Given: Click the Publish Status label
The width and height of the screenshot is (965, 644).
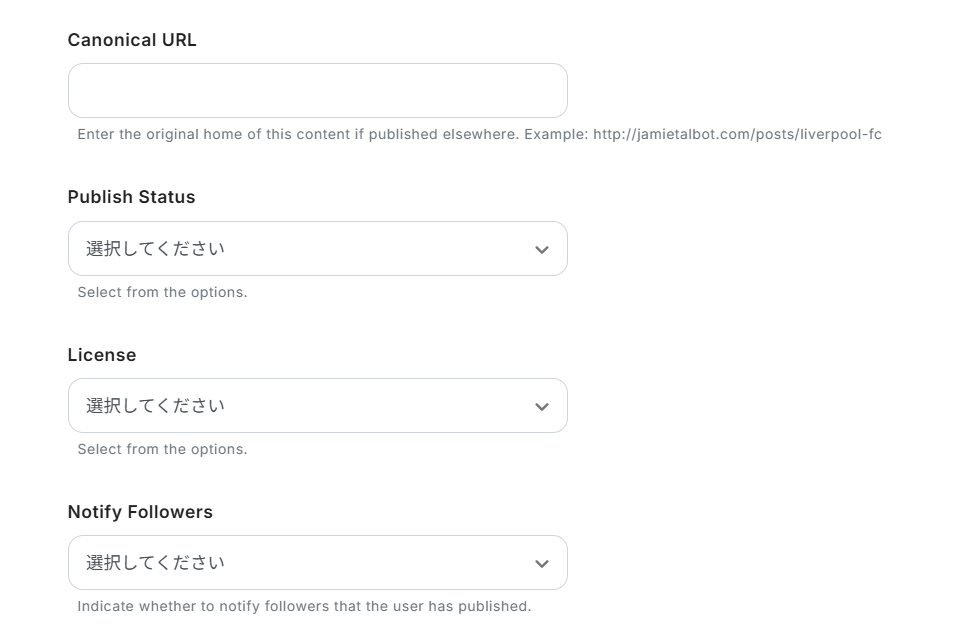Looking at the screenshot, I should pyautogui.click(x=131, y=197).
